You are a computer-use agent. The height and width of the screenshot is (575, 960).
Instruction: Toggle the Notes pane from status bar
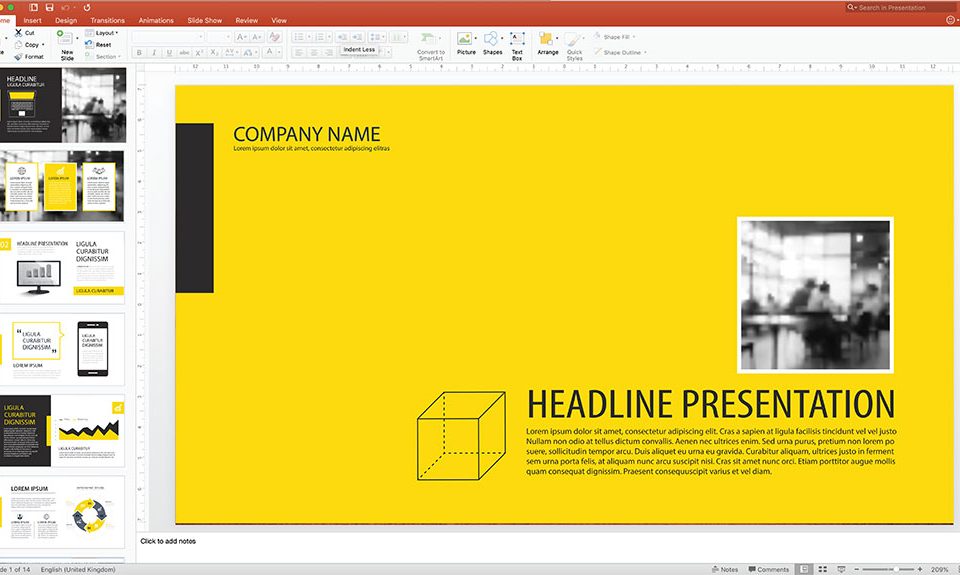(x=725, y=569)
